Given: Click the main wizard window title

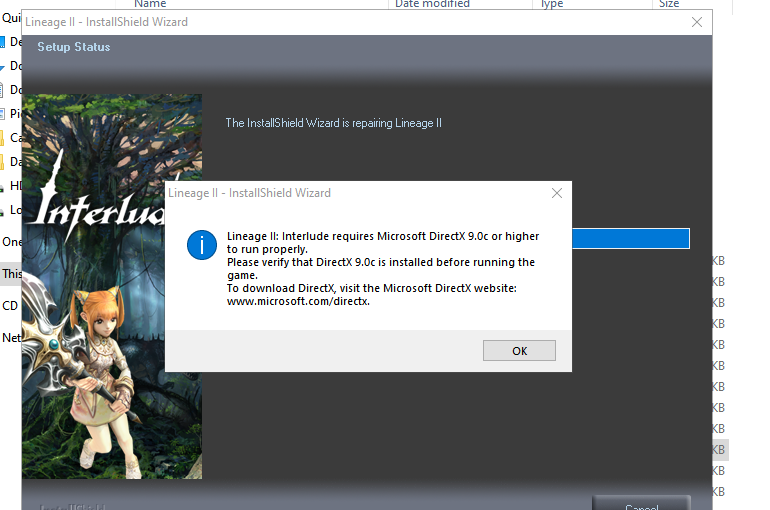Looking at the screenshot, I should point(107,22).
